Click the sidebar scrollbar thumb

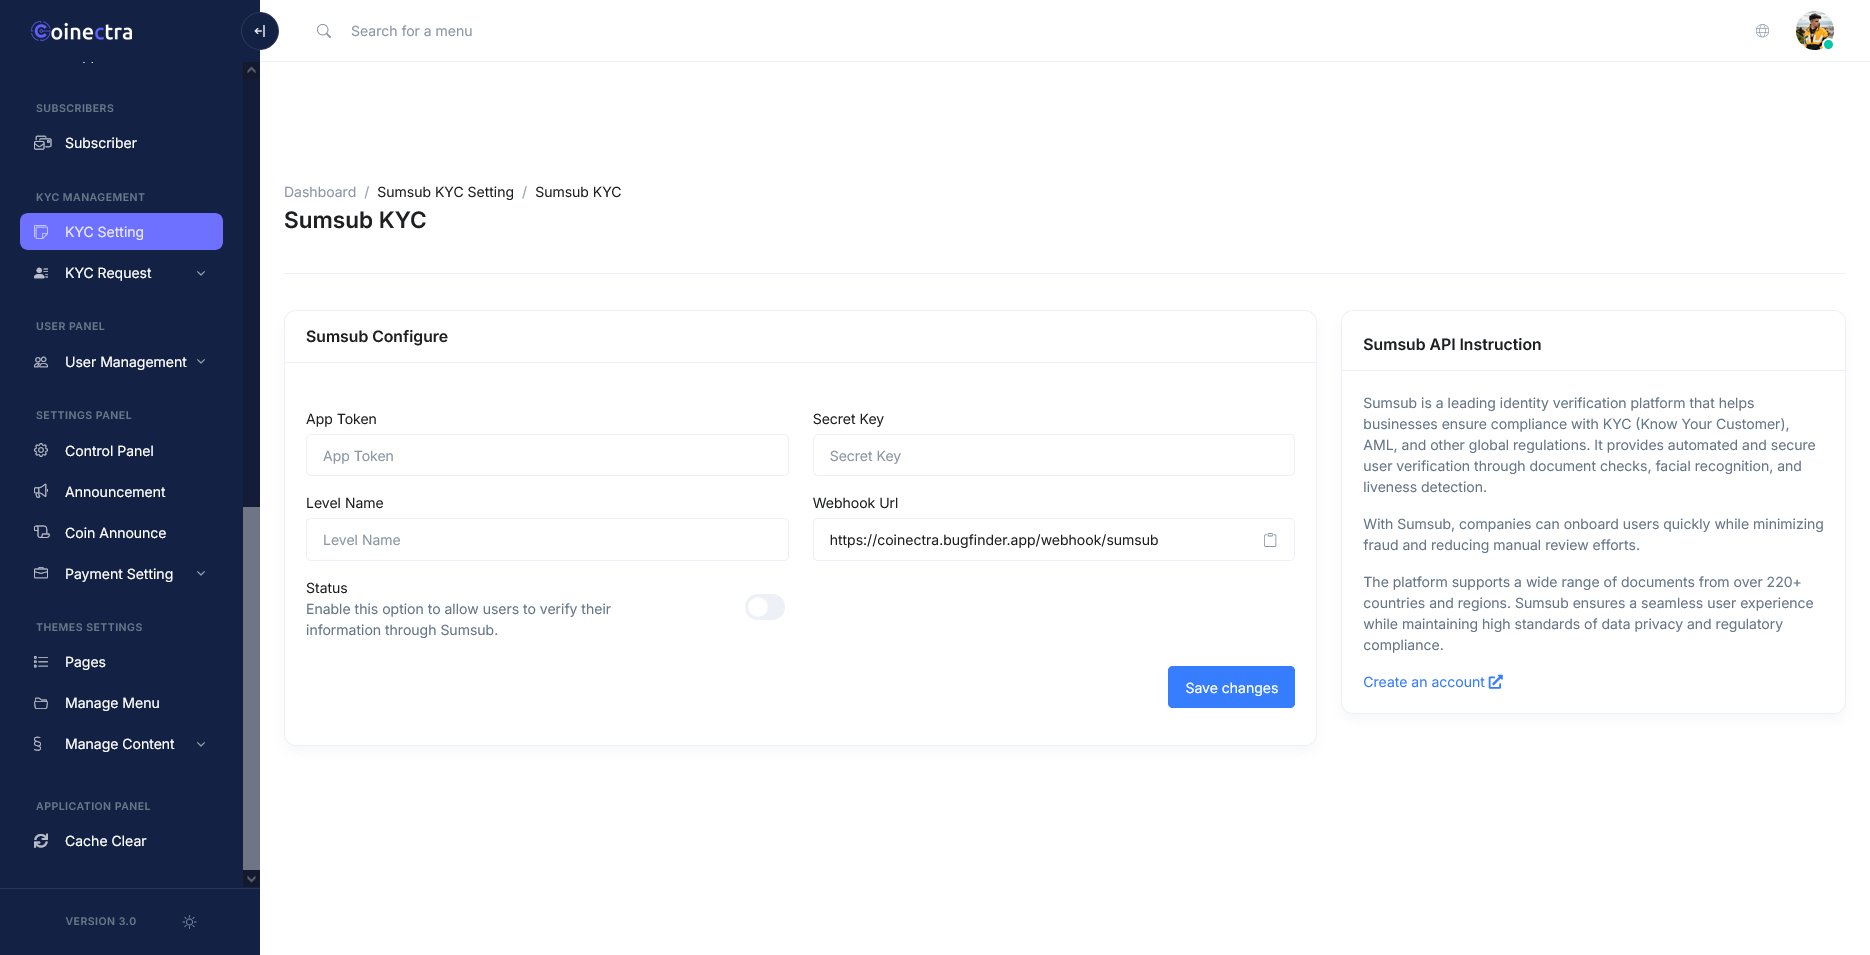coord(251,688)
